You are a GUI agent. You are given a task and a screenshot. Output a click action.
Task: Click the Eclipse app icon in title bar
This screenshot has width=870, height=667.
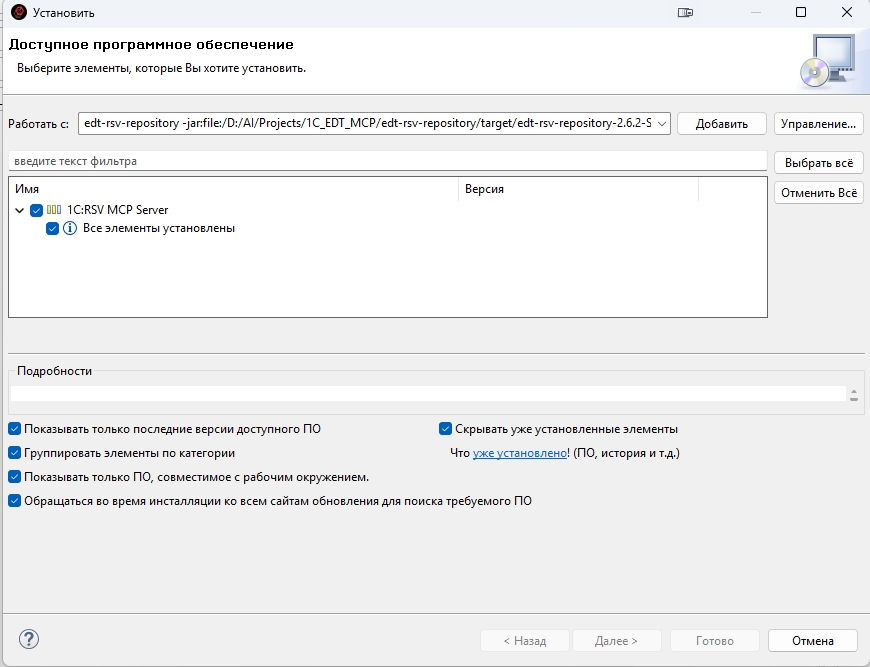[17, 13]
